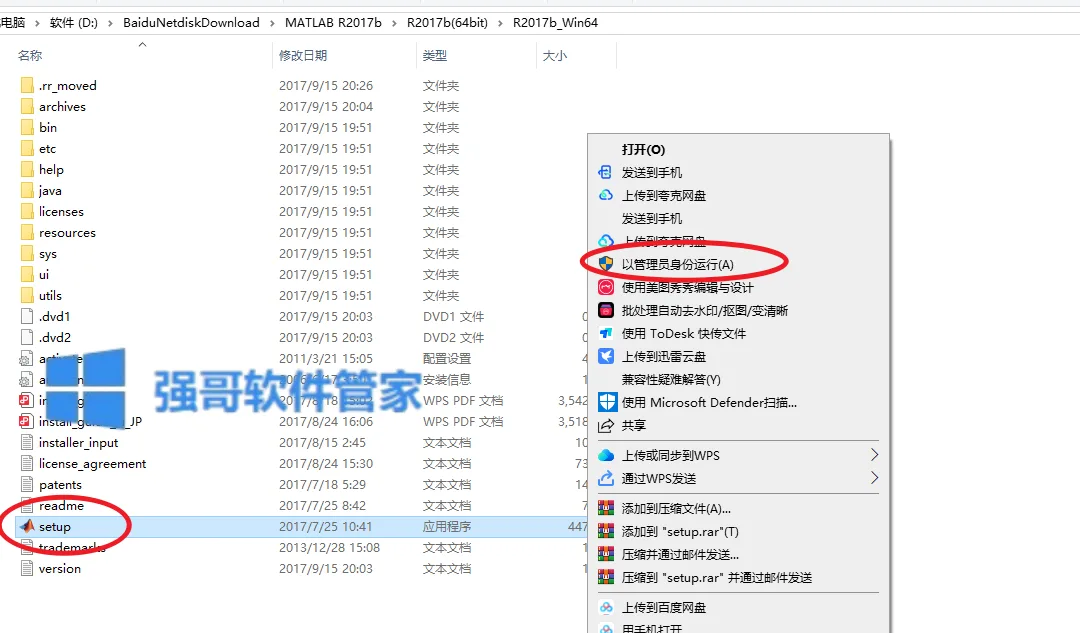Choose 兼容性疑难解答(Y) in the context menu
This screenshot has width=1080, height=633.
pos(671,380)
